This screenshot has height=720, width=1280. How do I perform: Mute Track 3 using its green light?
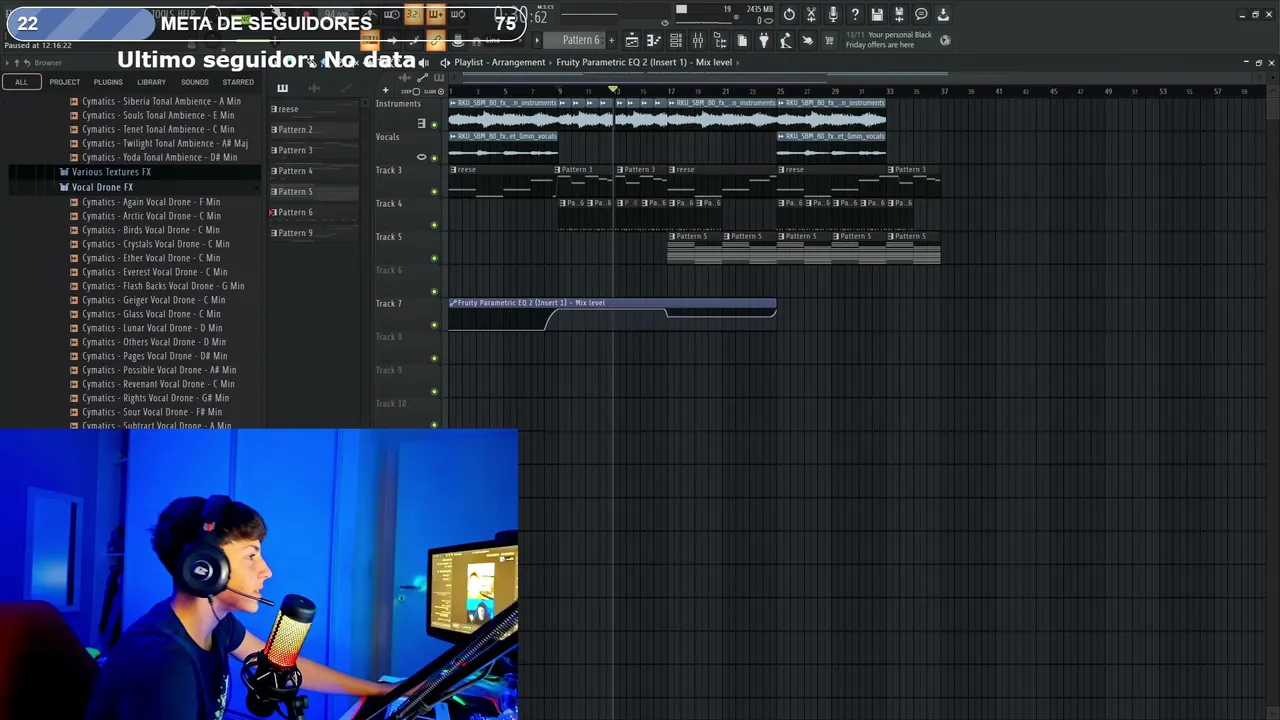click(434, 191)
